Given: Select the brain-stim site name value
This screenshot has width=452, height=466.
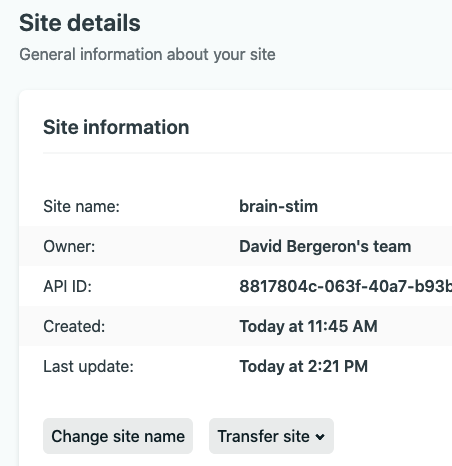Looking at the screenshot, I should coord(279,206).
